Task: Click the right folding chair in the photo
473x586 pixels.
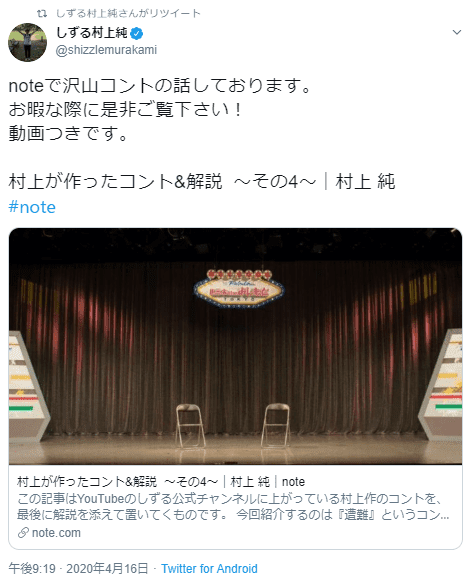Action: 276,425
